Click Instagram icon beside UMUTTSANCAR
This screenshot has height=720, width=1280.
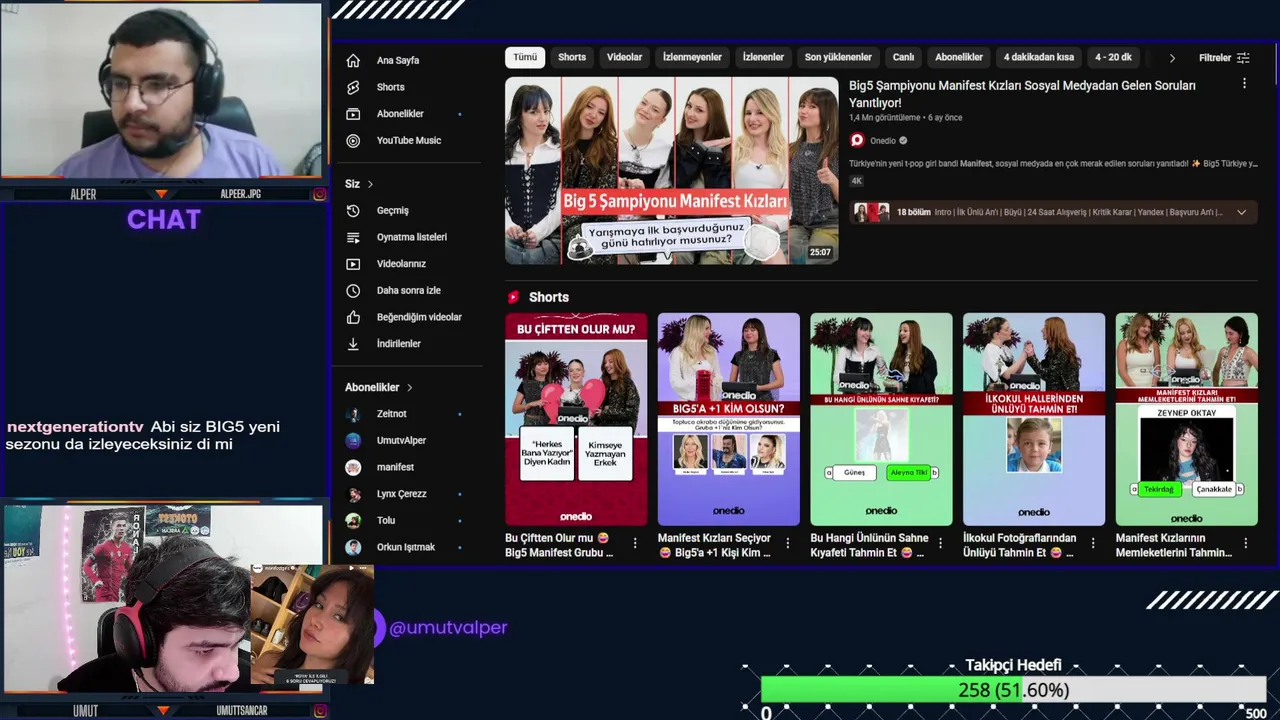click(320, 711)
